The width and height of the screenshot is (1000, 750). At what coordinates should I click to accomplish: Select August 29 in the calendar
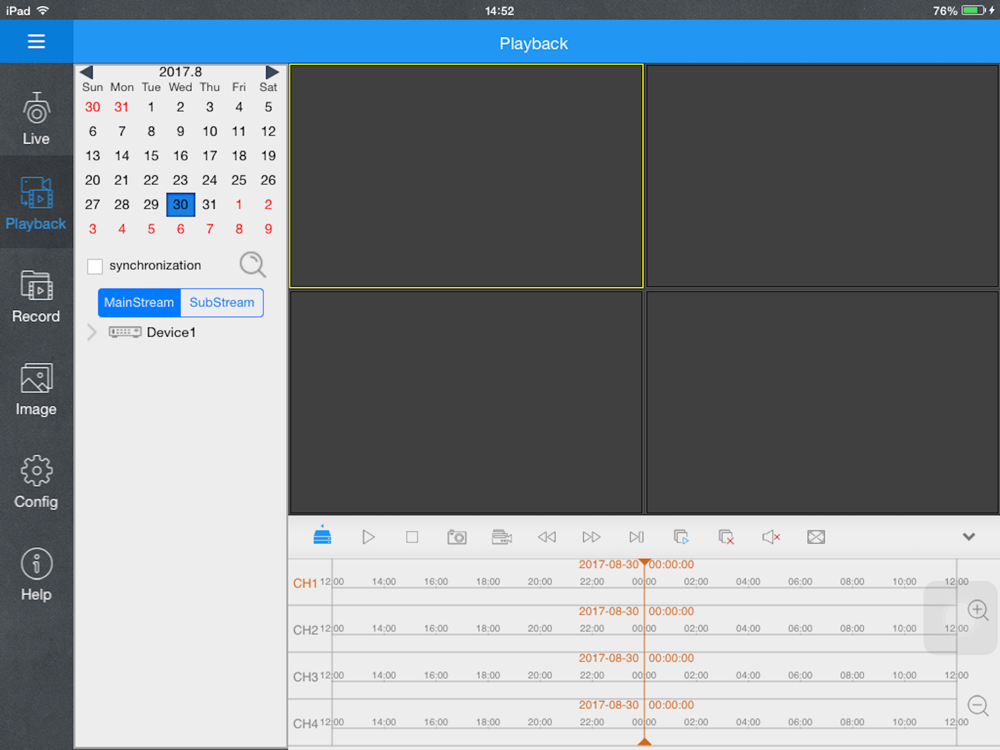(151, 205)
